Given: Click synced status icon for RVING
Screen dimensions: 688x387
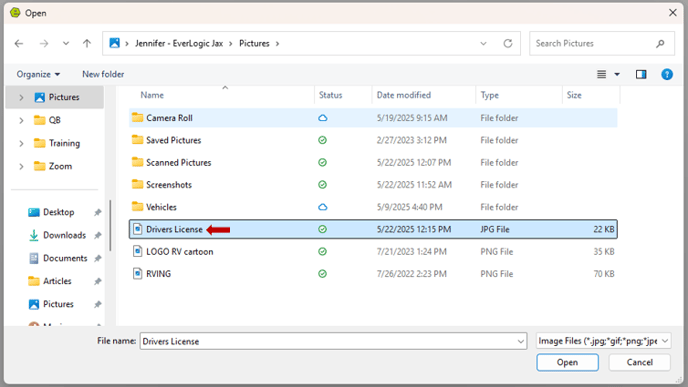Looking at the screenshot, I should (x=322, y=274).
